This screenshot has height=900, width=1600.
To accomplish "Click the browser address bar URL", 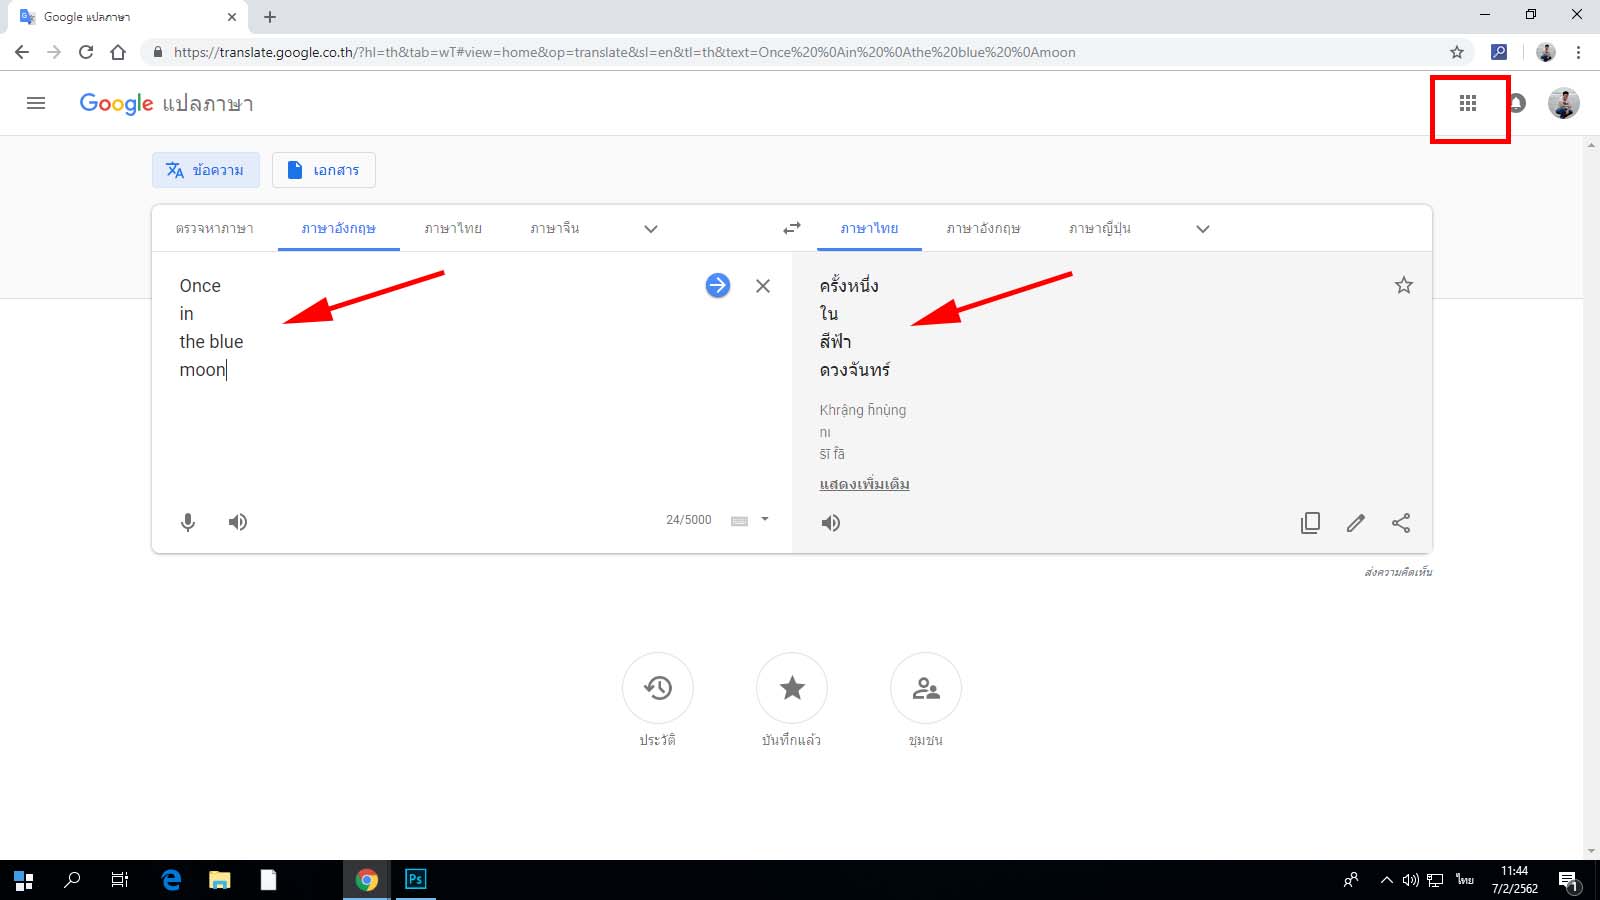I will (625, 52).
